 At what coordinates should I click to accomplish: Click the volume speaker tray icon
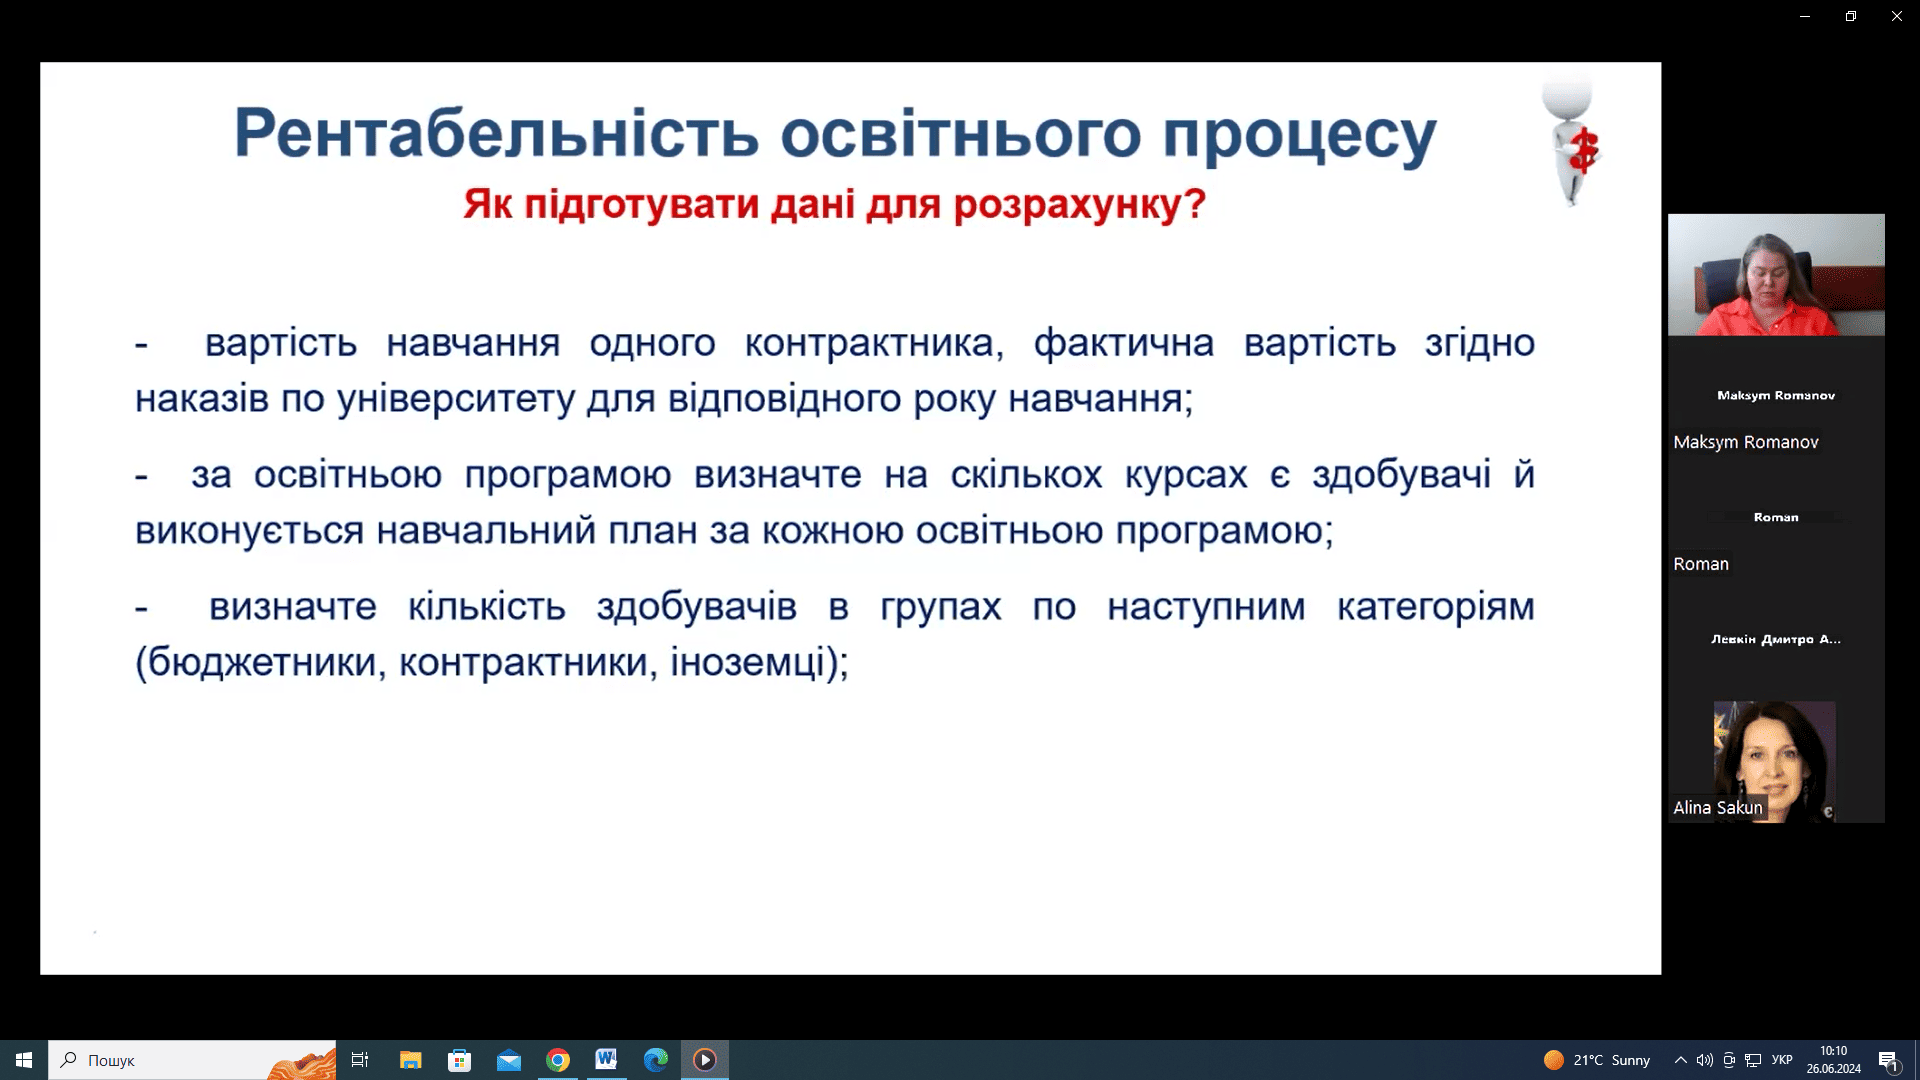[1704, 1060]
